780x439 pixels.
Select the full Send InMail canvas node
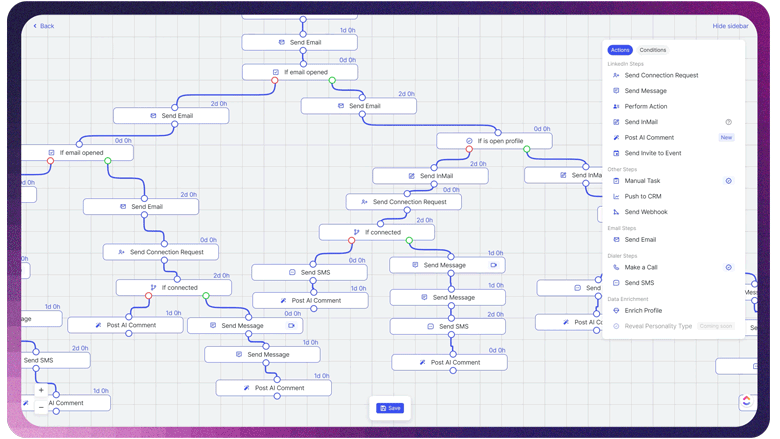[430, 176]
